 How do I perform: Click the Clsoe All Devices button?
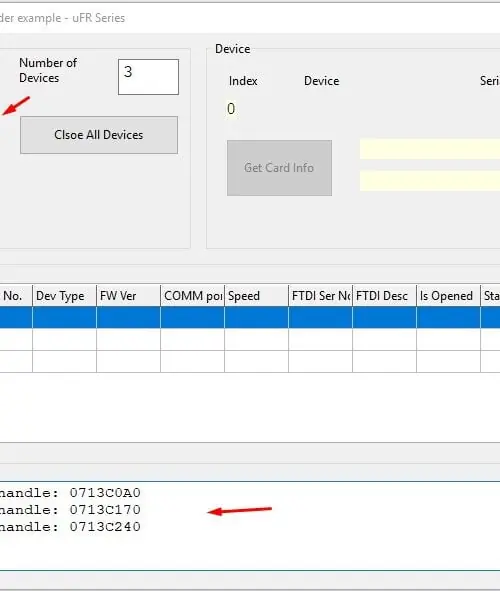click(99, 135)
